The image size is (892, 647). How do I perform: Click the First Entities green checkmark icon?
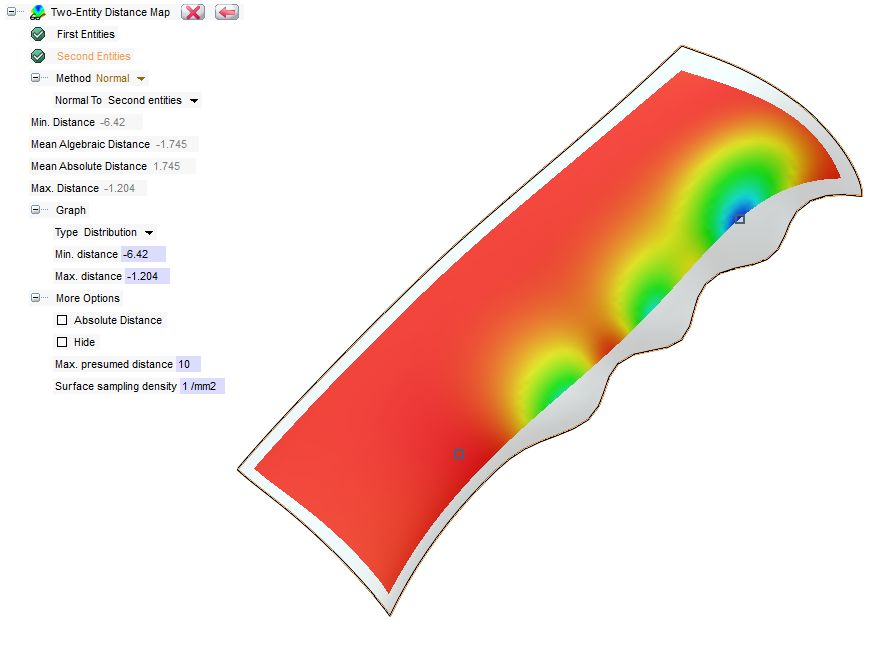point(39,34)
